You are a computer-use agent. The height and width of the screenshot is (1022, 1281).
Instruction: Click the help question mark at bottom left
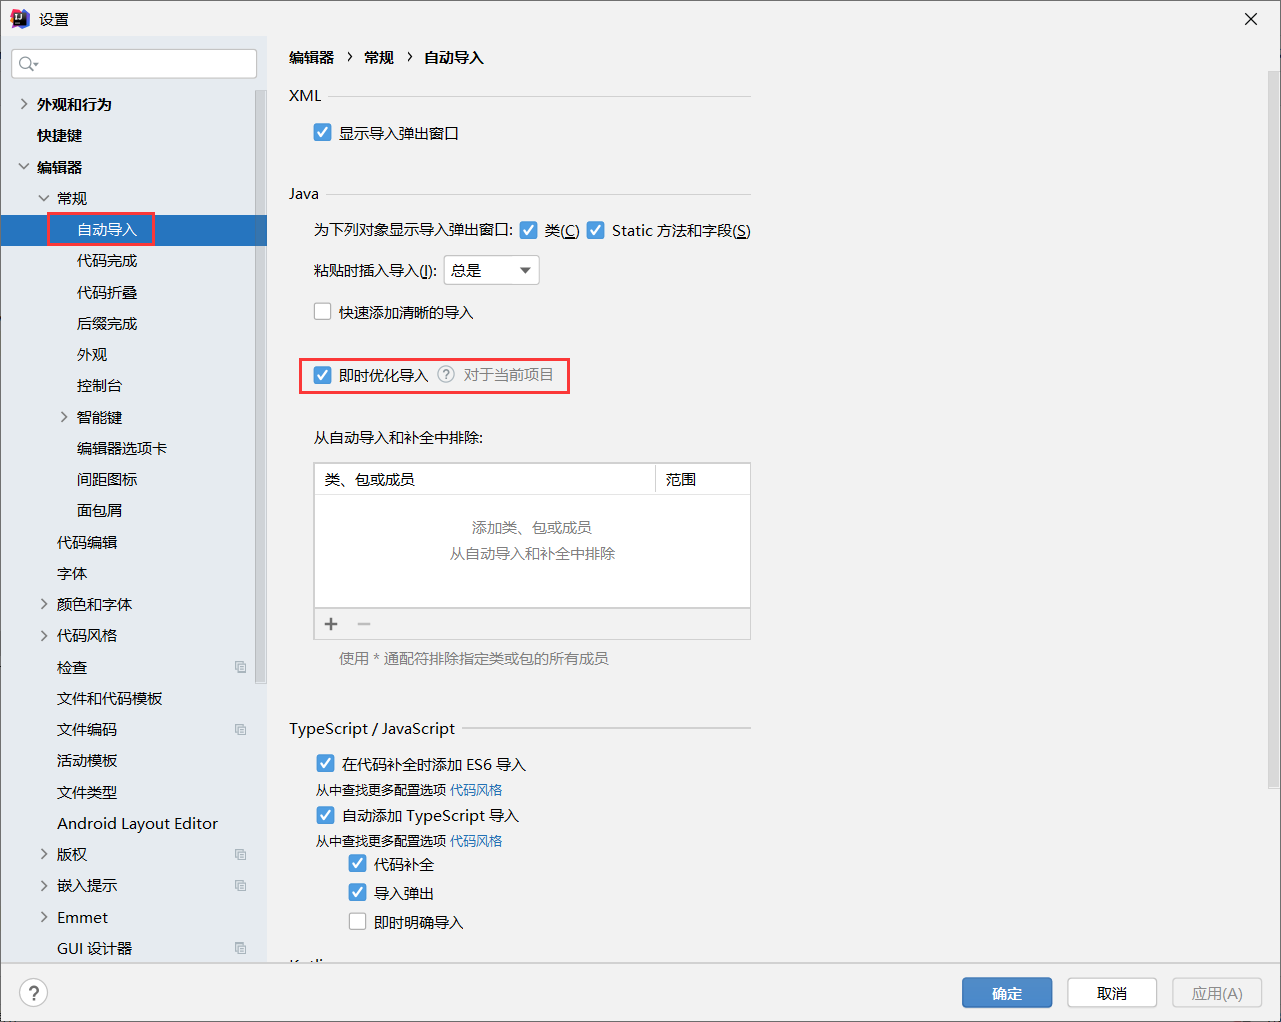click(33, 992)
